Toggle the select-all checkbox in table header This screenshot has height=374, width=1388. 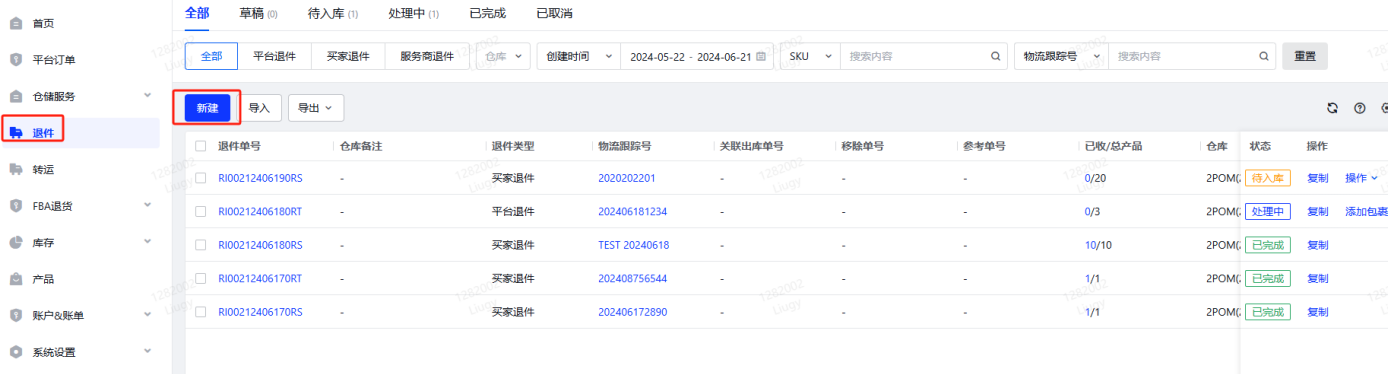pos(201,146)
